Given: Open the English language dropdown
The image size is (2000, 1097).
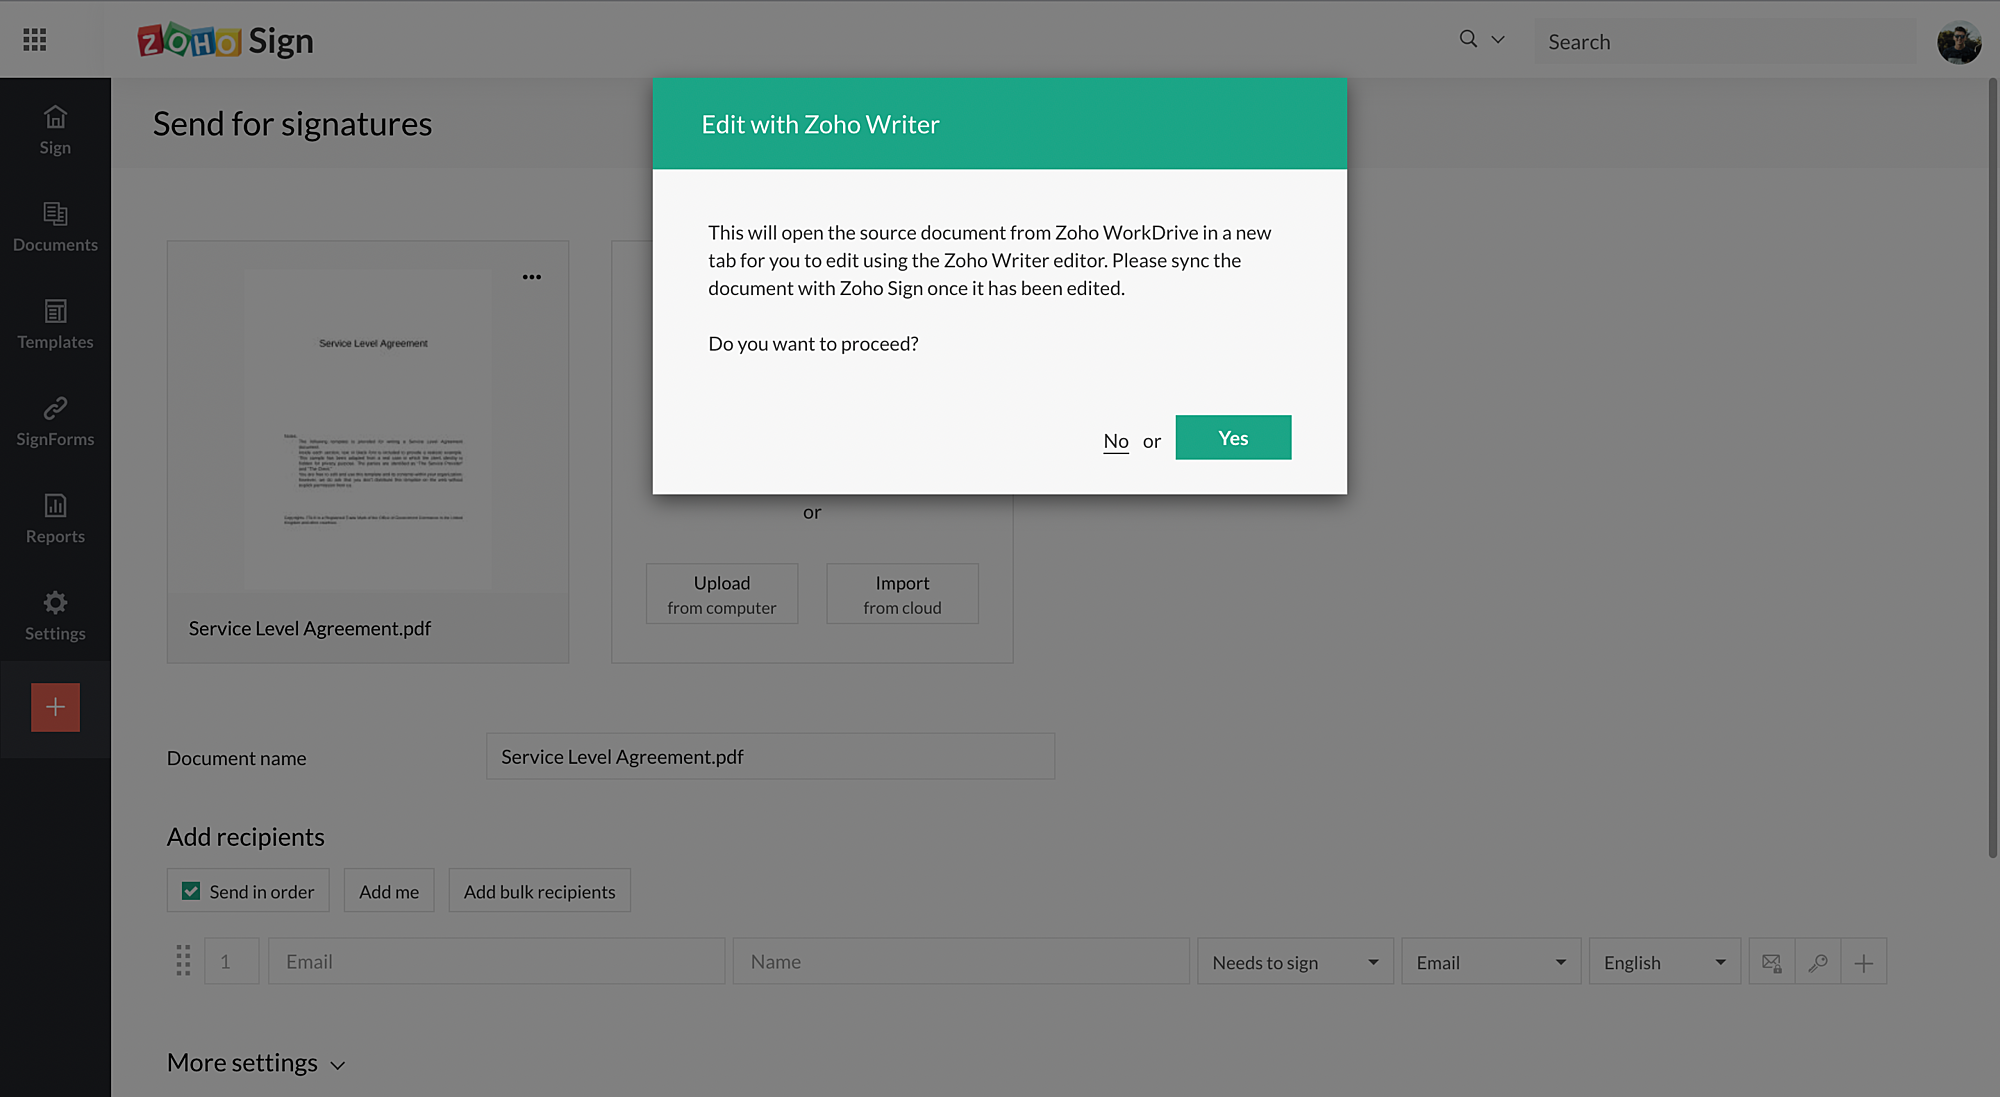Looking at the screenshot, I should coord(1665,961).
